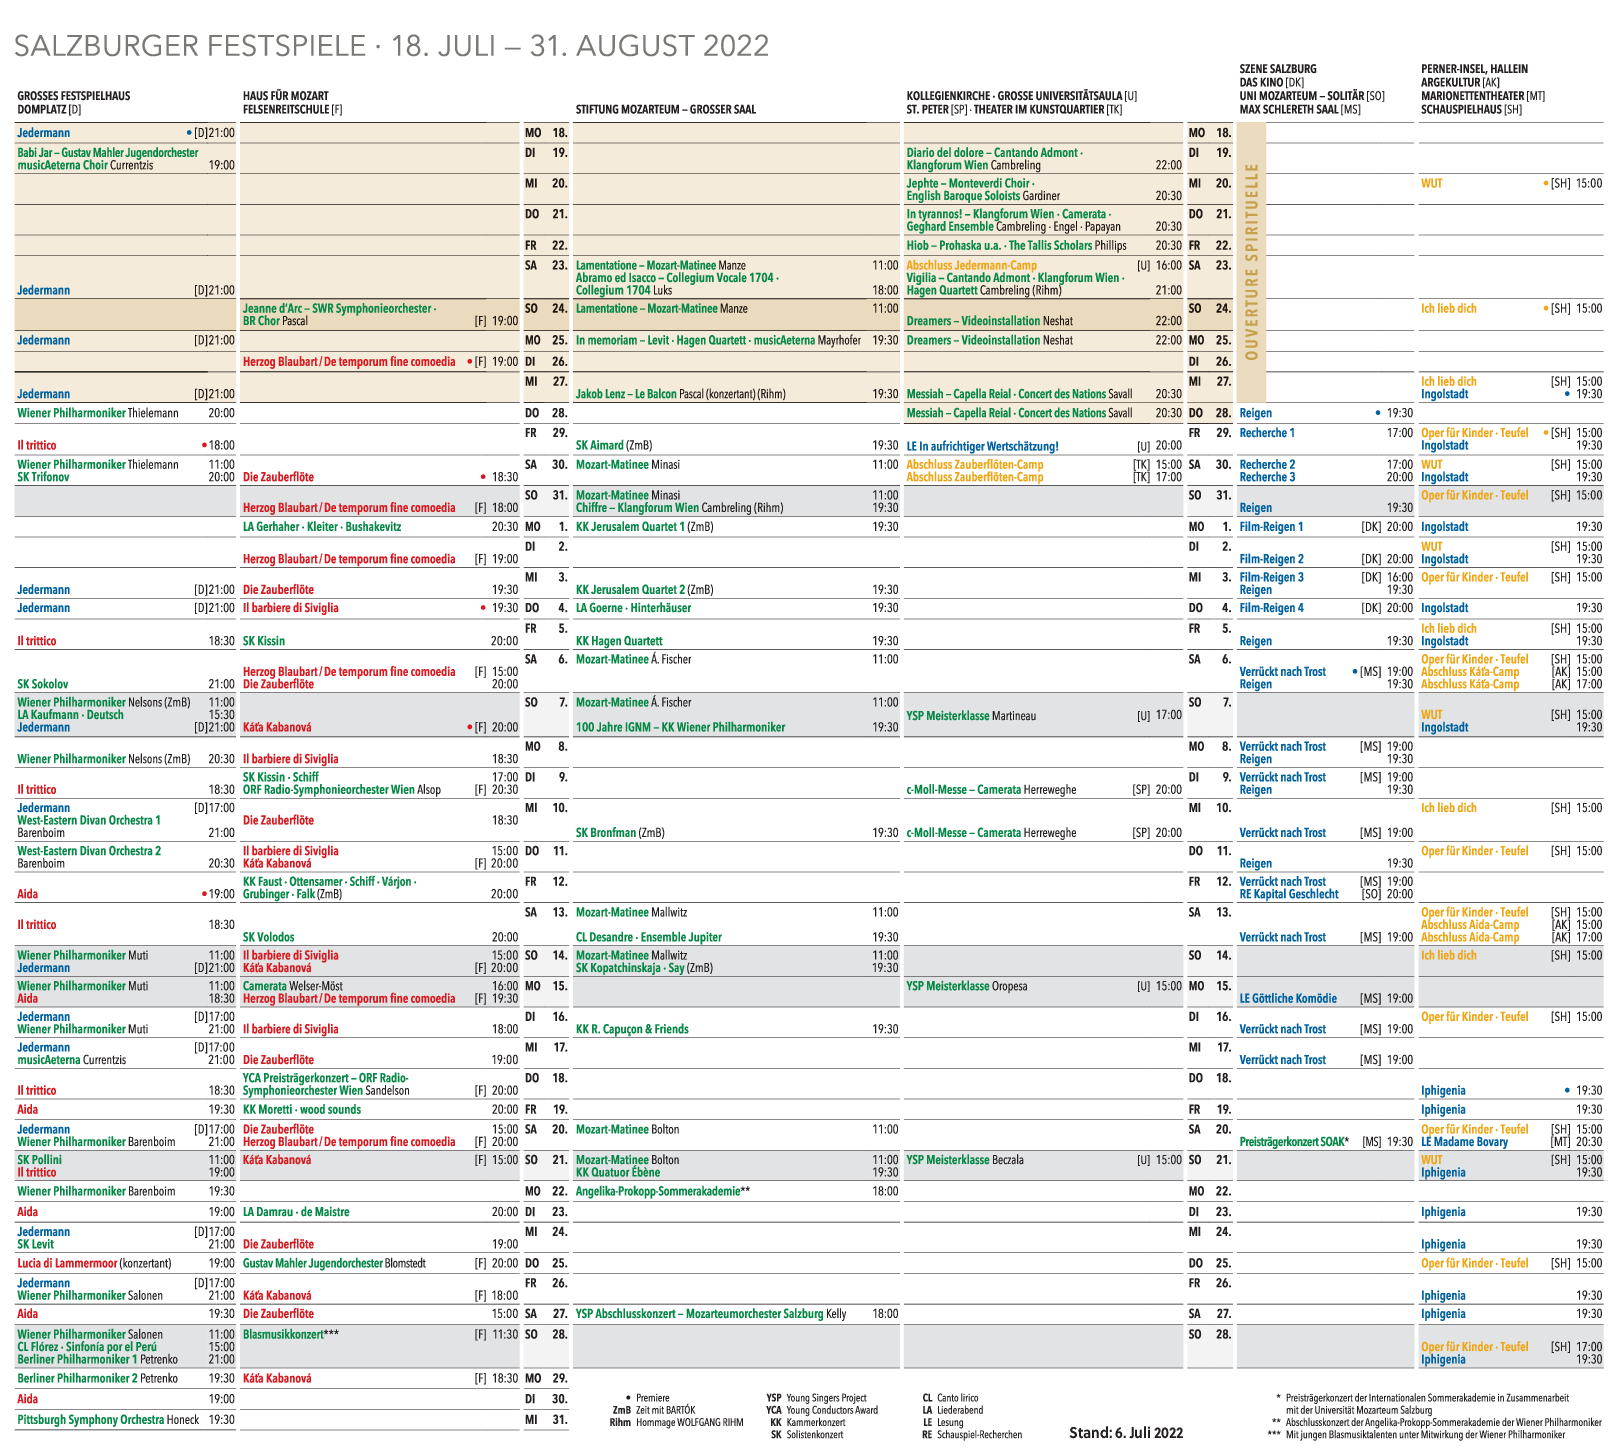This screenshot has width=1622, height=1453.
Task: Click the Blasmusikkonzert event on August 28
Action: pos(291,1335)
